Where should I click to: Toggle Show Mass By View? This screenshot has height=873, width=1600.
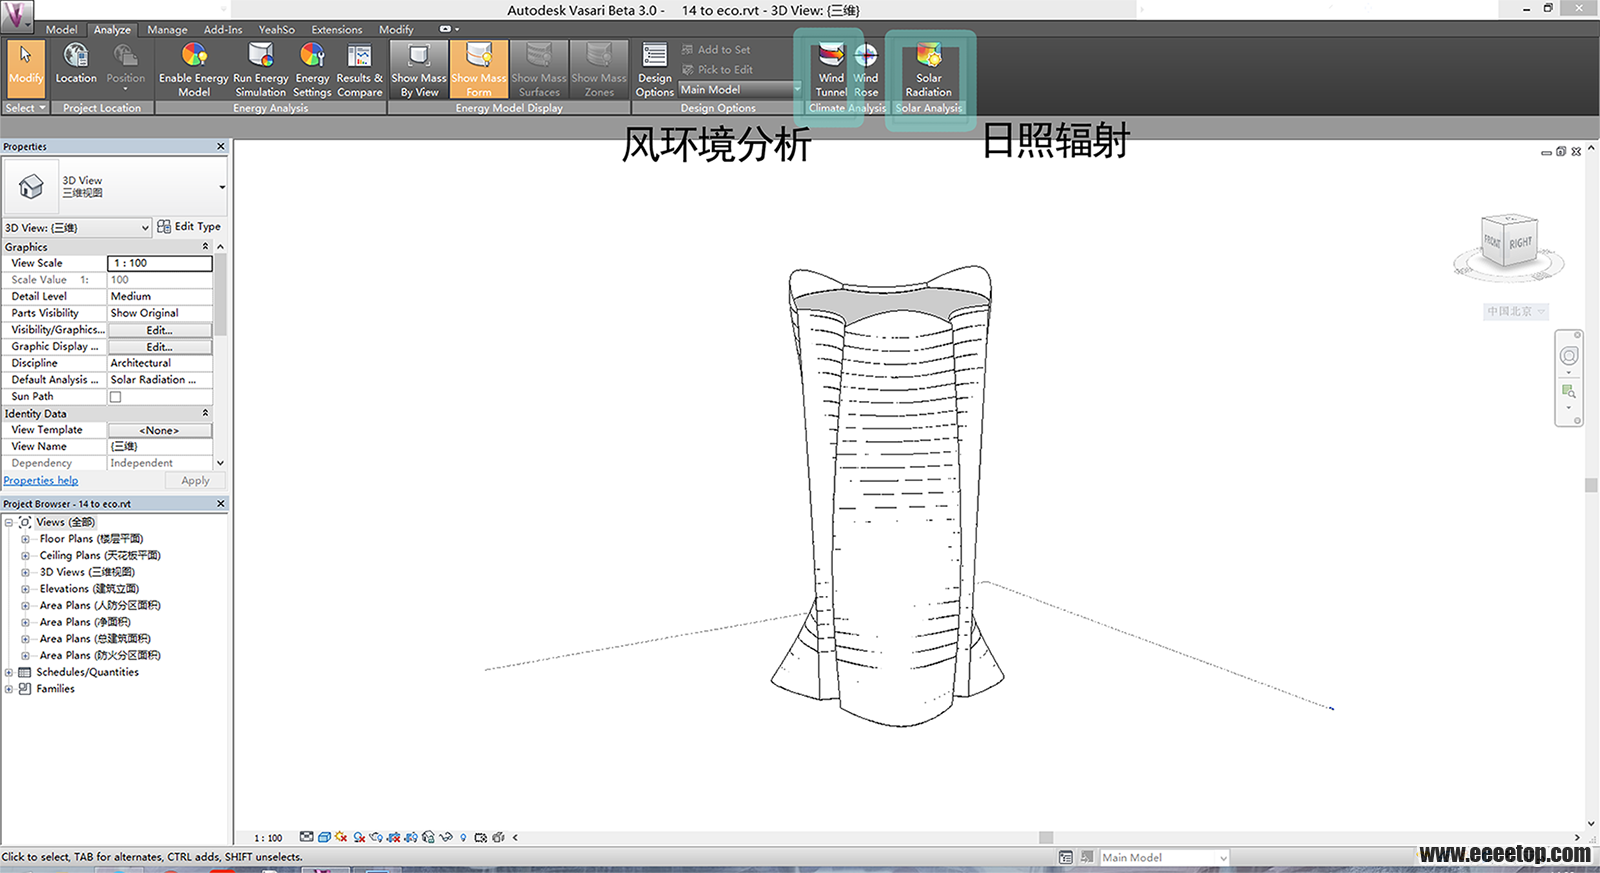click(x=419, y=69)
